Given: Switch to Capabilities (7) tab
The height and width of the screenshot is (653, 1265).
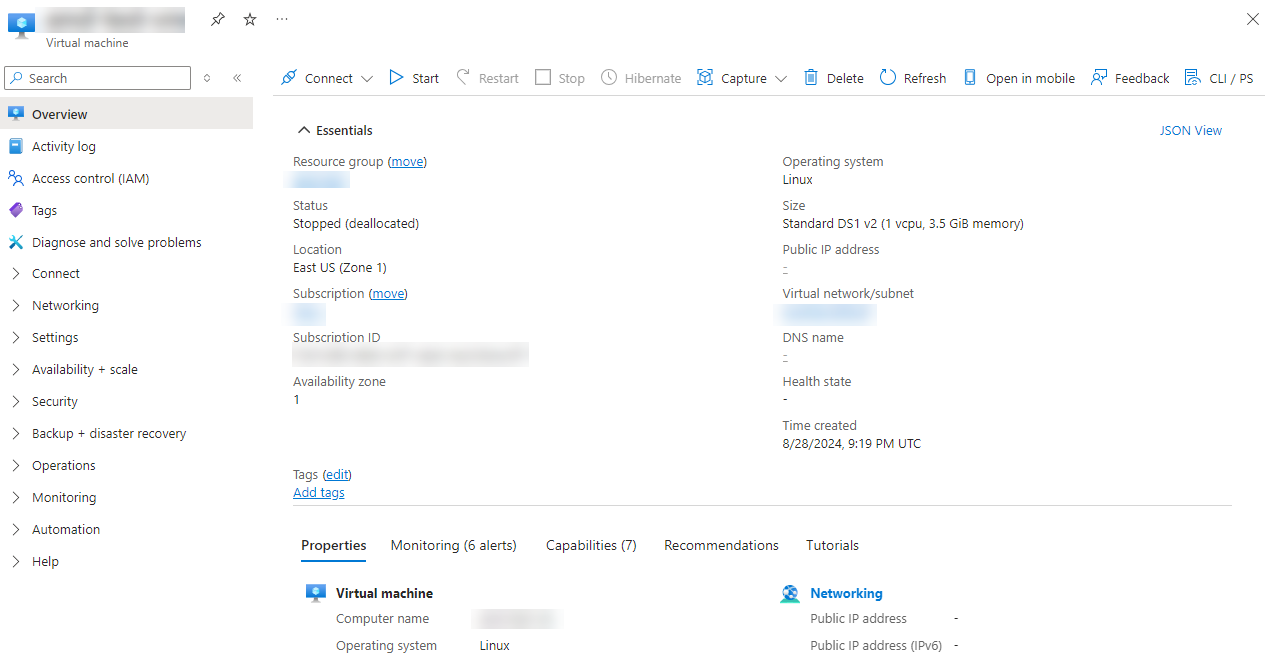Looking at the screenshot, I should coord(591,545).
